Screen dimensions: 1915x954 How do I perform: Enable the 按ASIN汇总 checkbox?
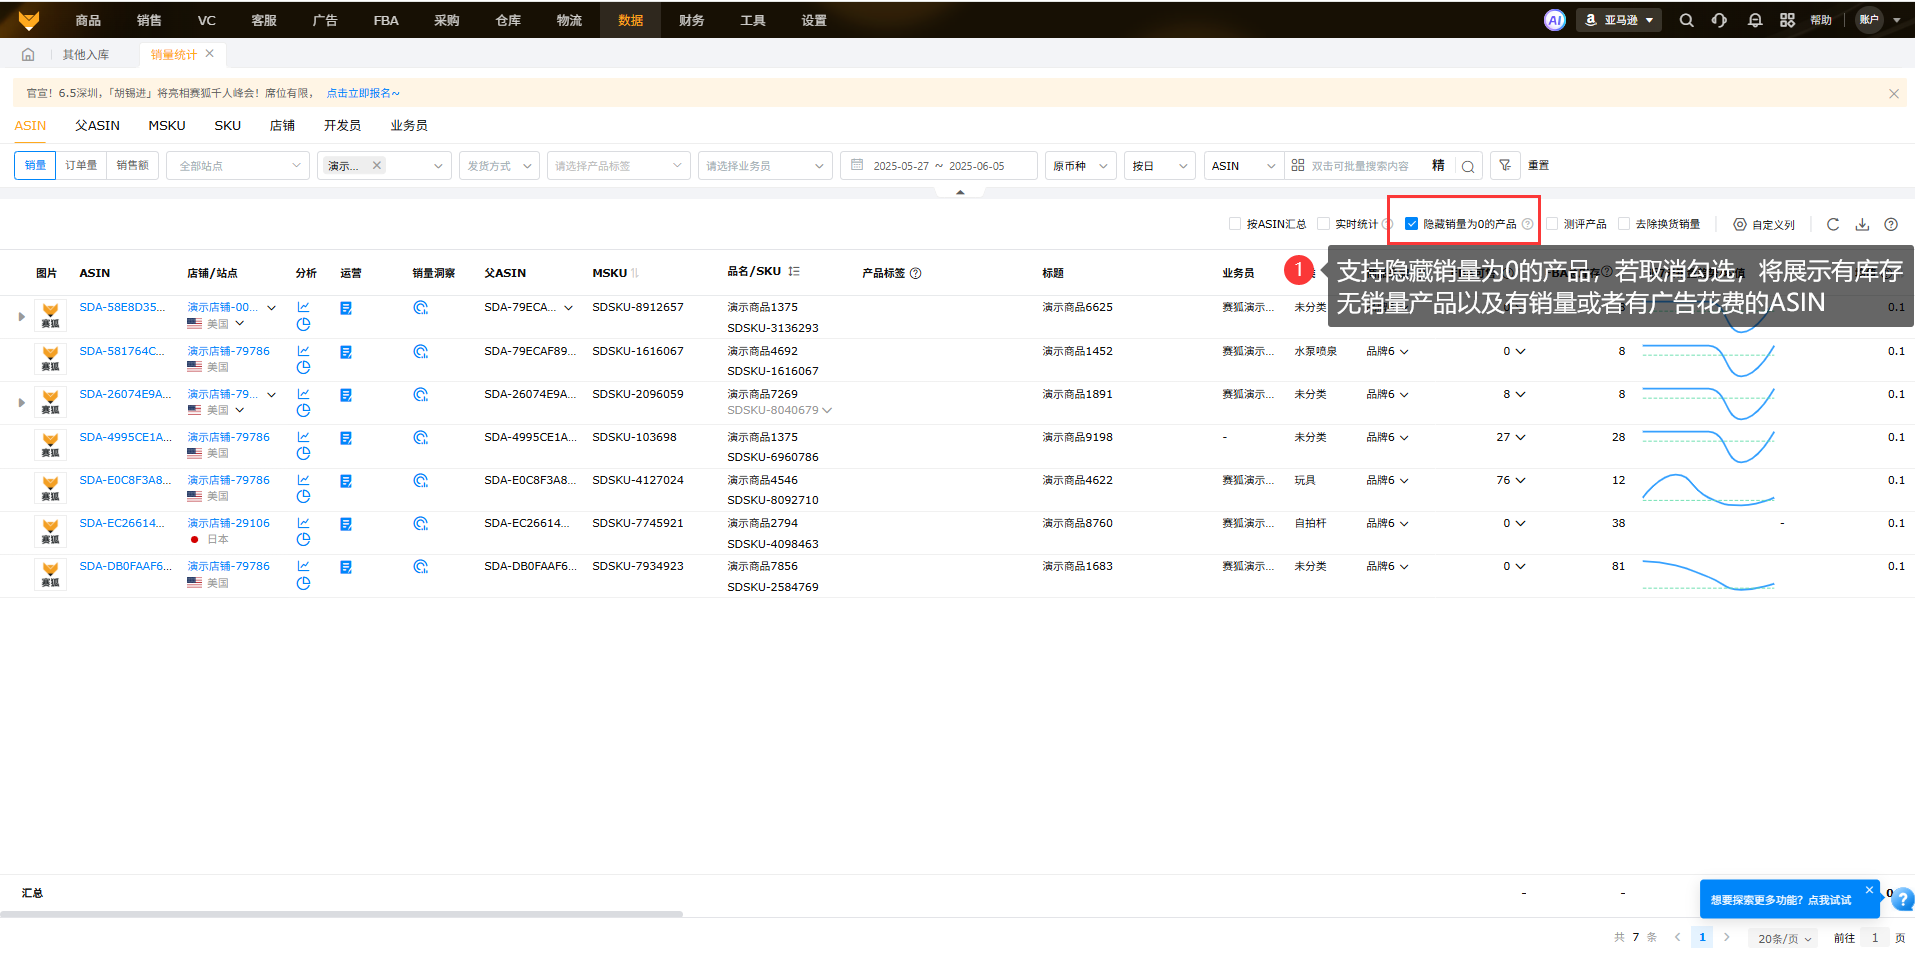pyautogui.click(x=1235, y=224)
